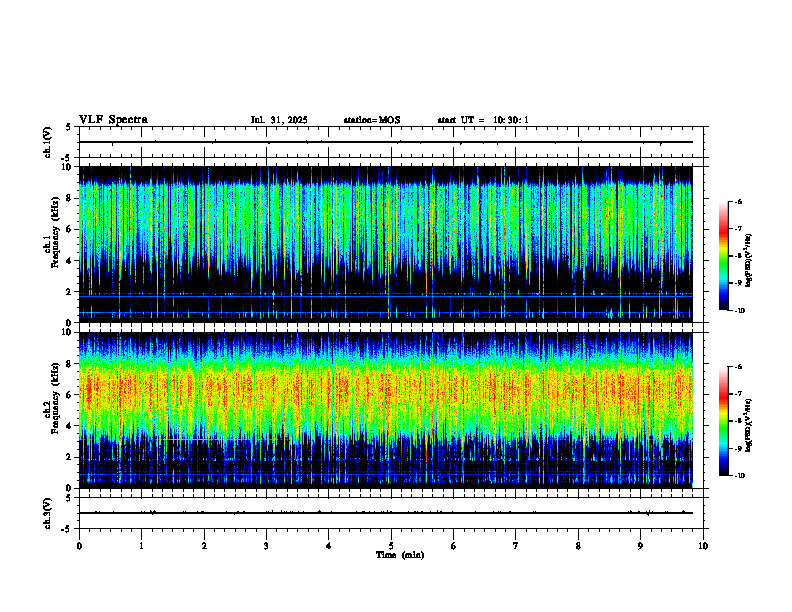
Task: Click the '0' tick label on time axis
Action: coord(79,546)
